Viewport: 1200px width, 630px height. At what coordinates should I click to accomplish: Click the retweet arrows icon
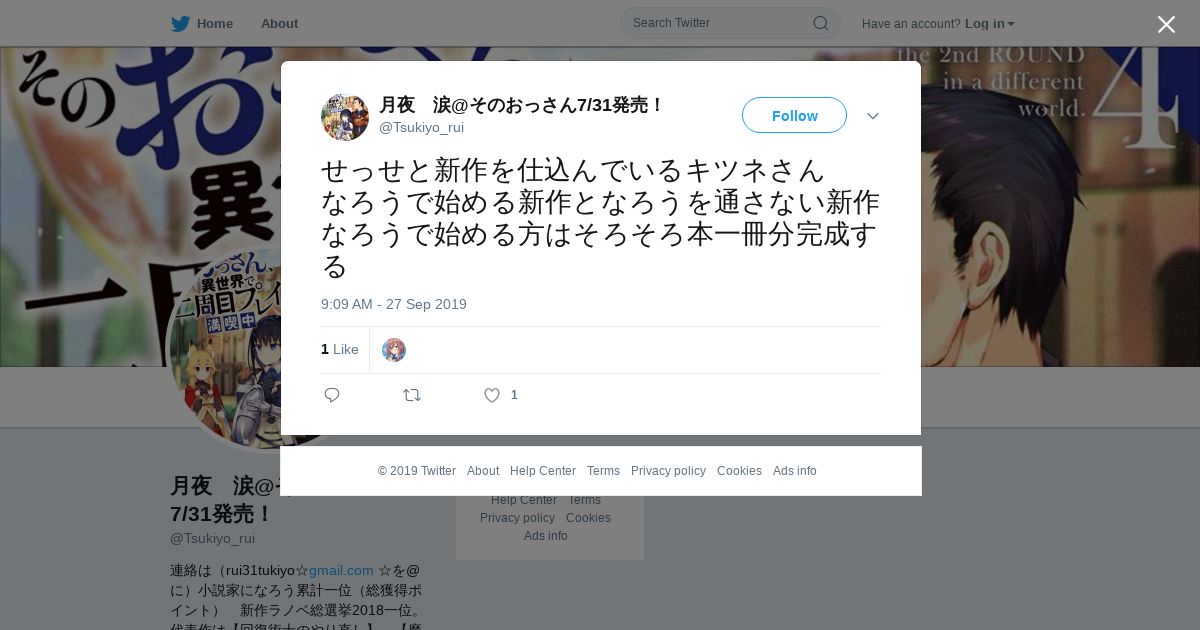point(412,395)
